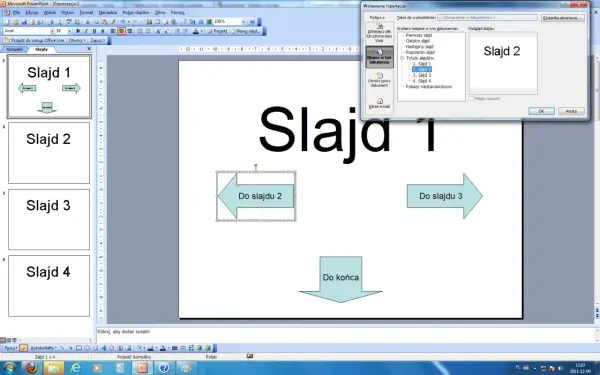This screenshot has width=600, height=375.
Task: Select the Slajd 2 thumbnail
Action: [49, 153]
